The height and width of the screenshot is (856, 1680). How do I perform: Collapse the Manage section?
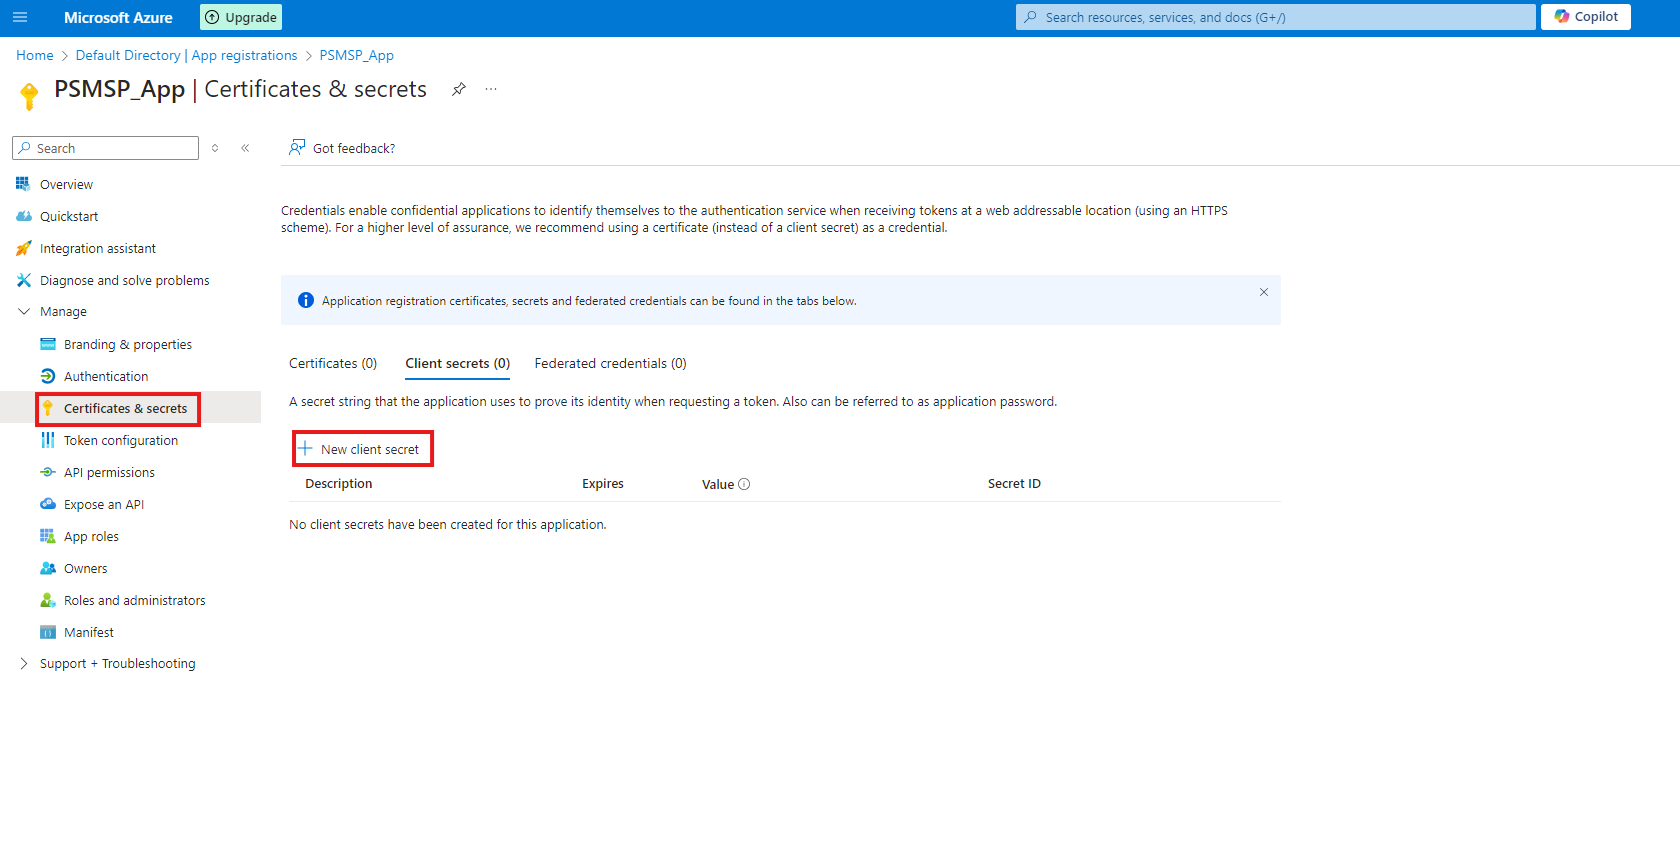(x=24, y=312)
